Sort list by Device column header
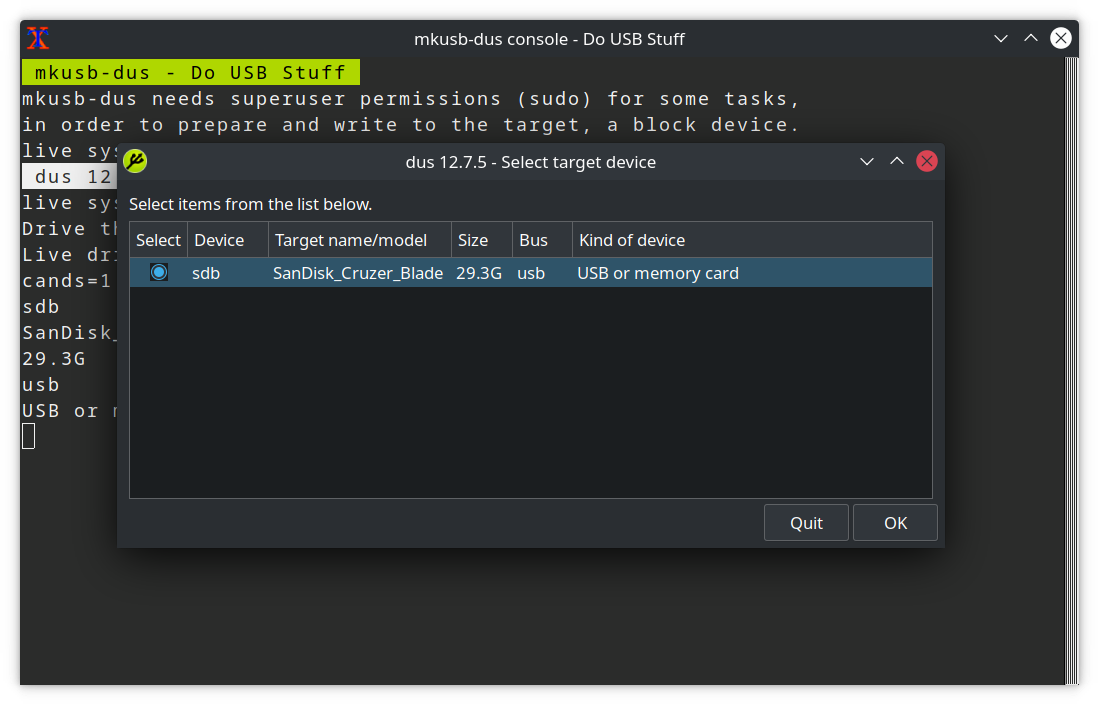The height and width of the screenshot is (705, 1099). coord(219,240)
